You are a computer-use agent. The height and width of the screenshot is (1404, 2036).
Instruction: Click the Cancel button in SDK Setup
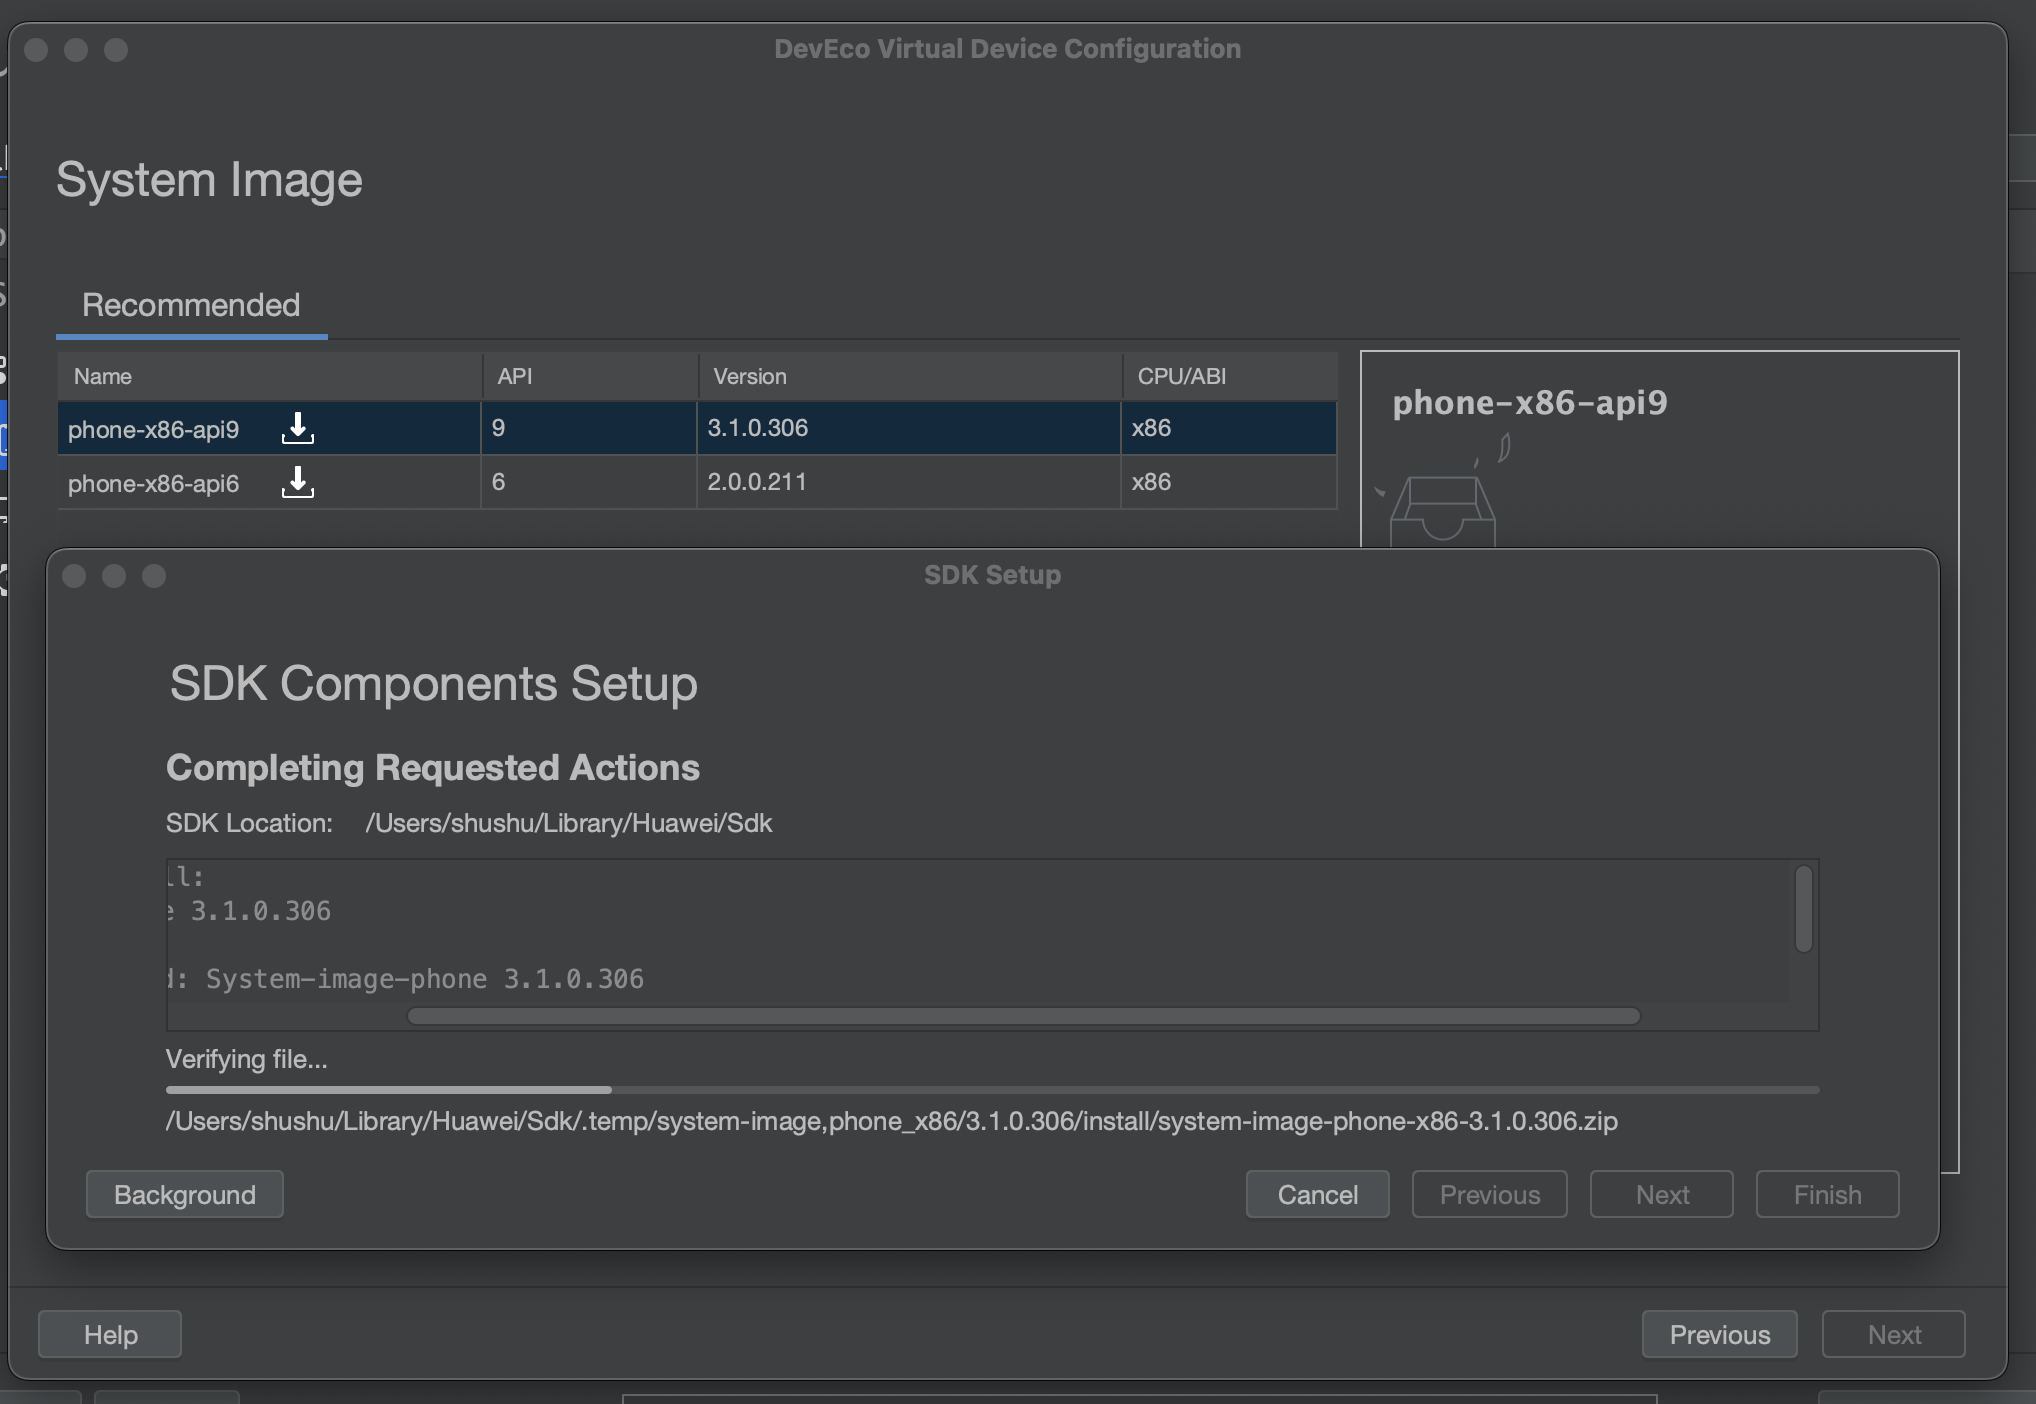click(x=1317, y=1192)
